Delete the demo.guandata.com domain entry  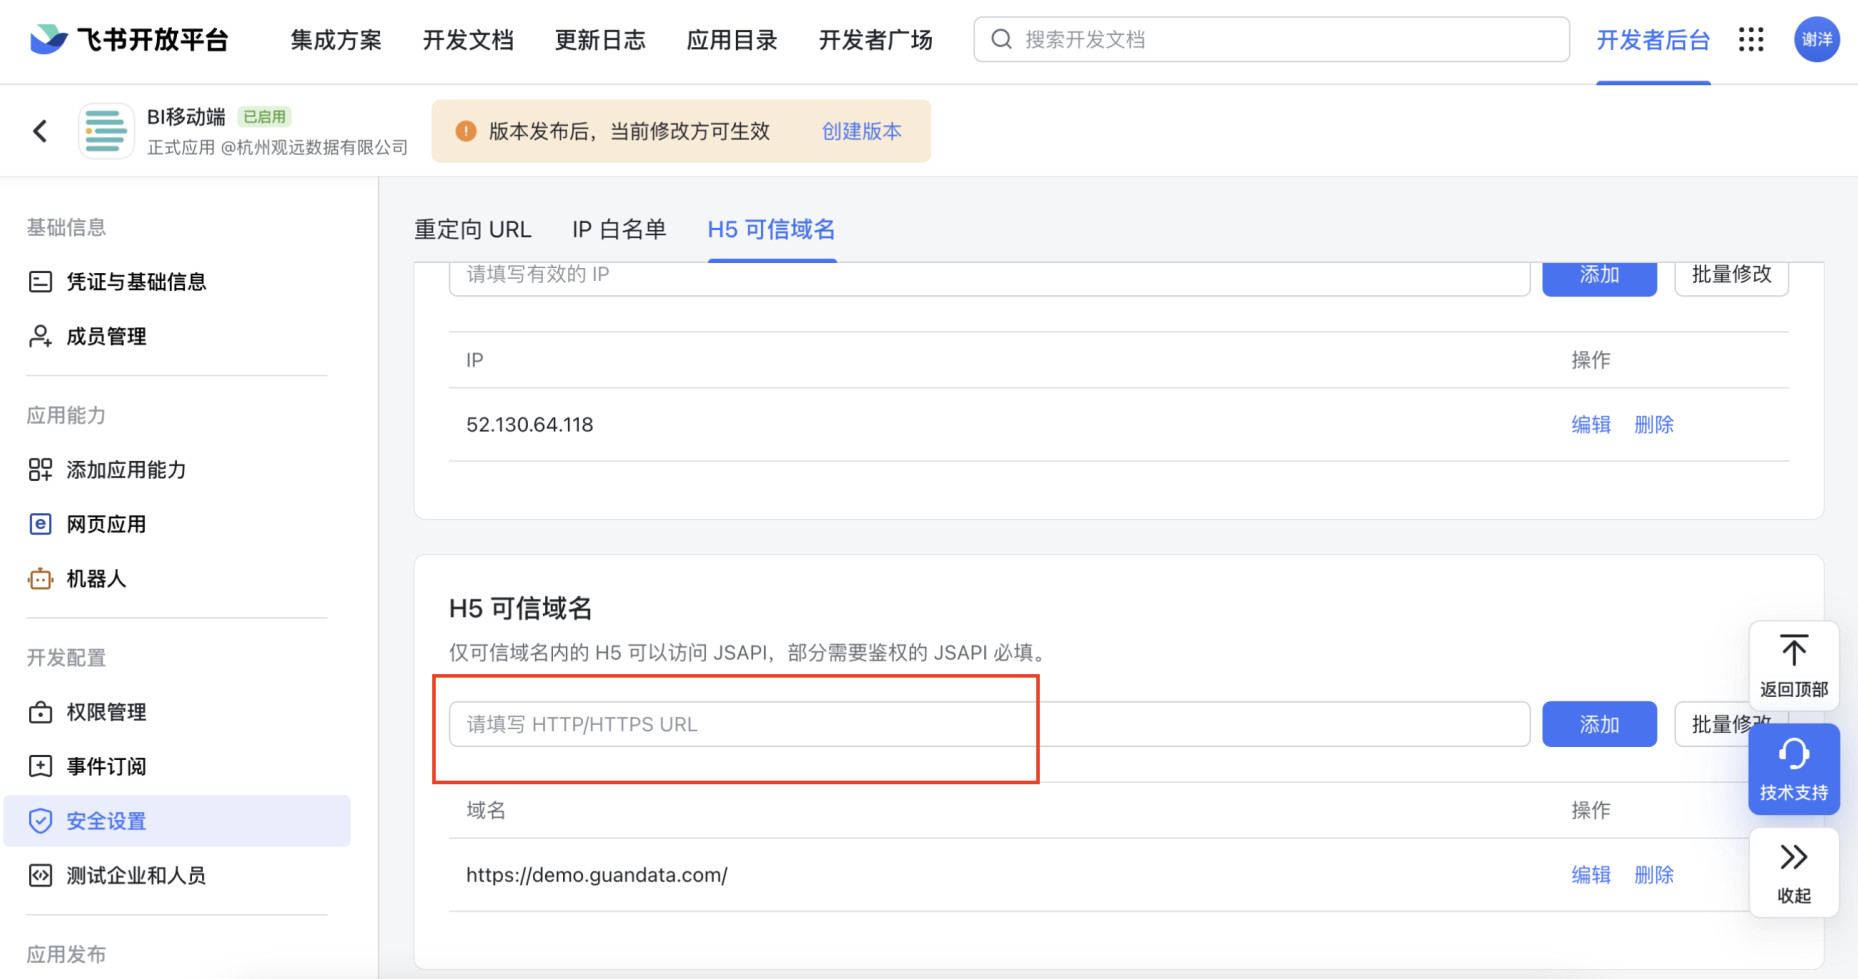(1653, 875)
